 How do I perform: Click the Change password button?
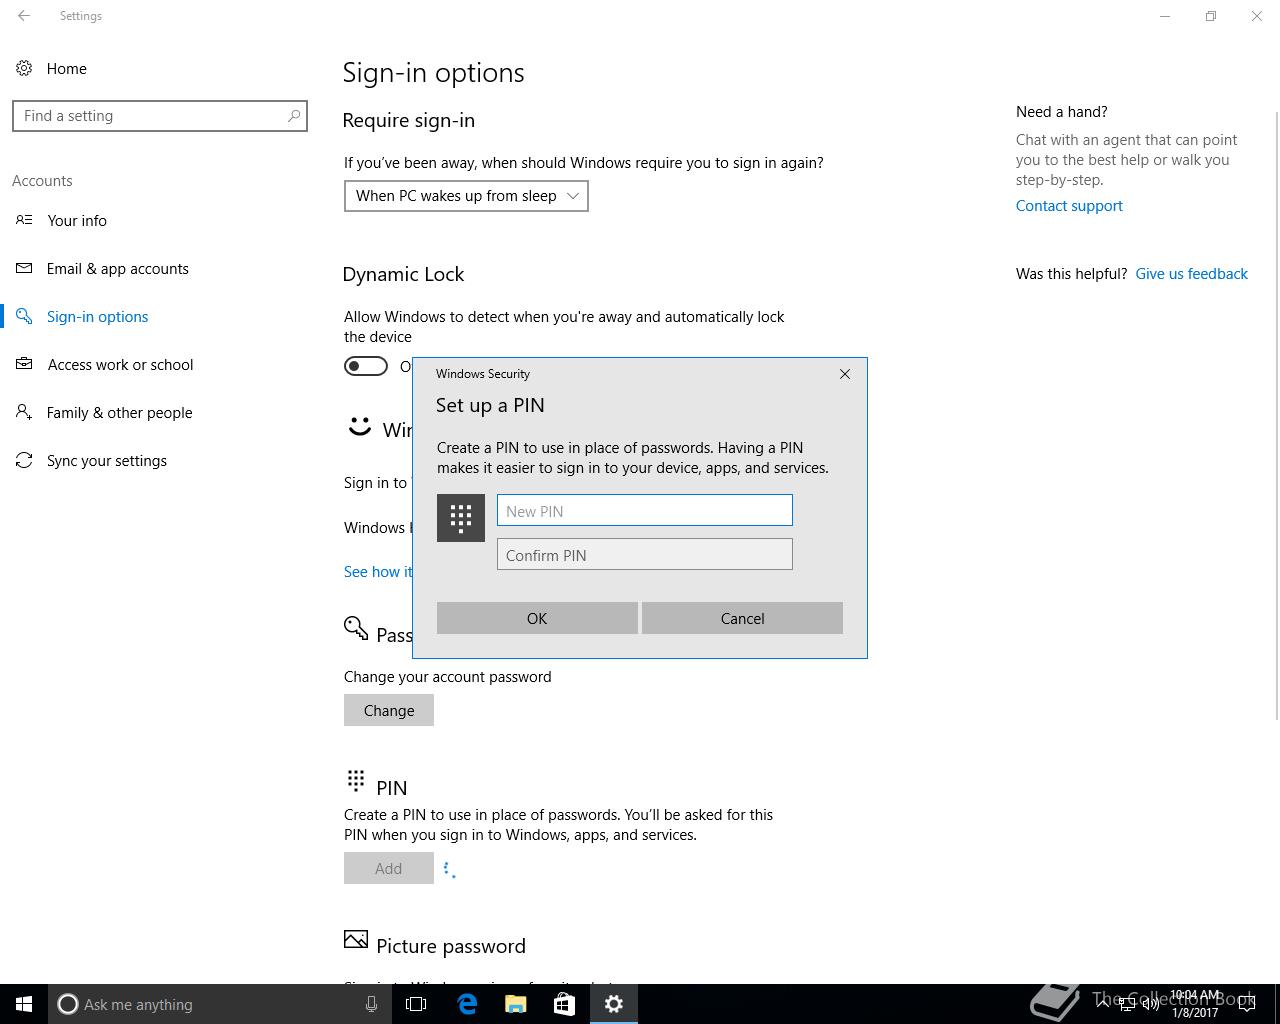point(389,710)
